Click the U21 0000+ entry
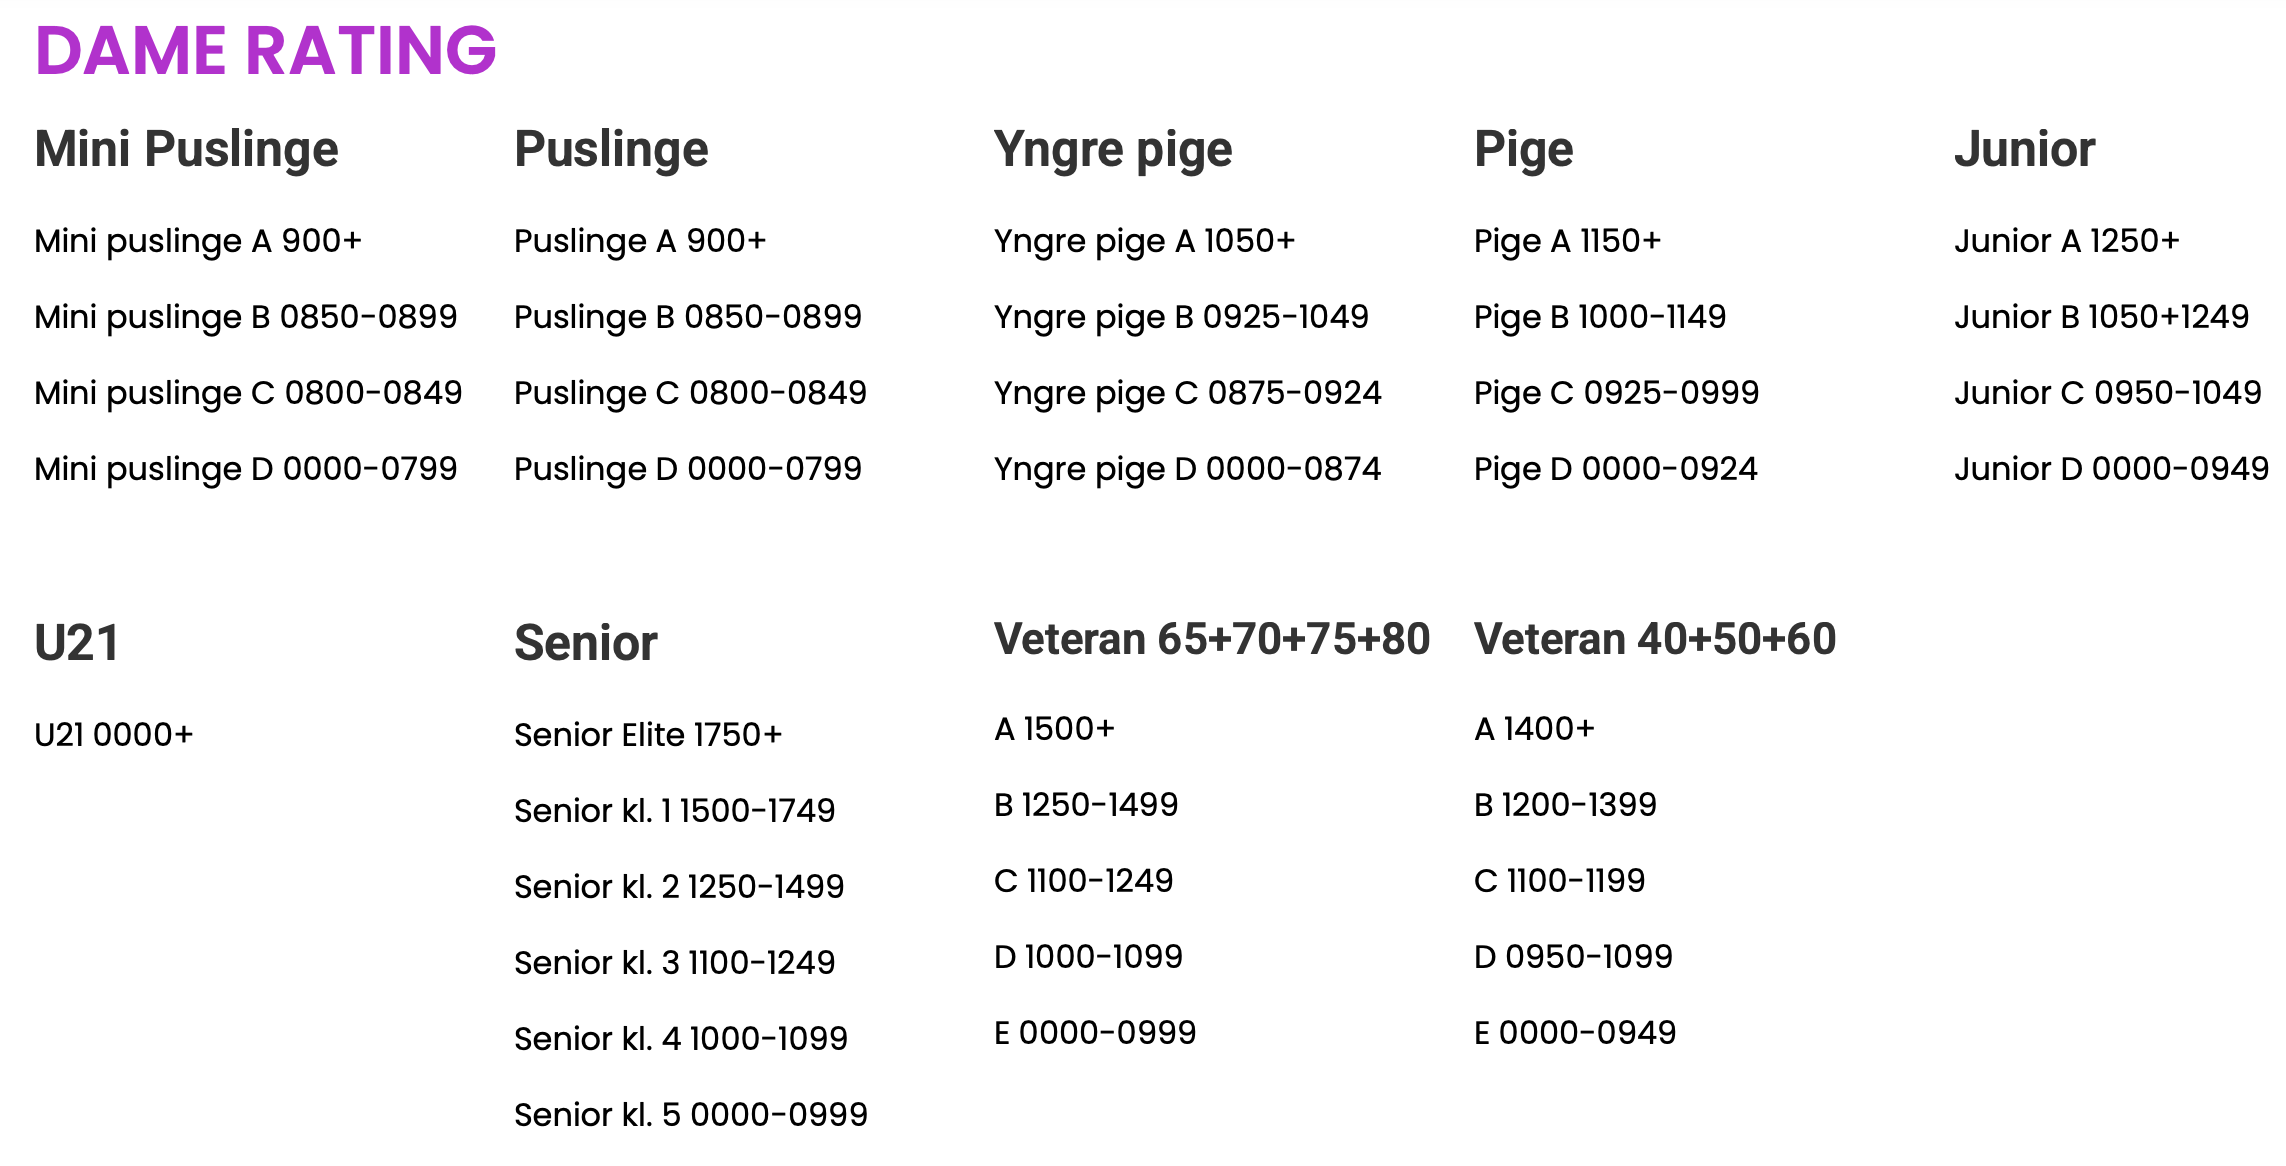 point(114,735)
